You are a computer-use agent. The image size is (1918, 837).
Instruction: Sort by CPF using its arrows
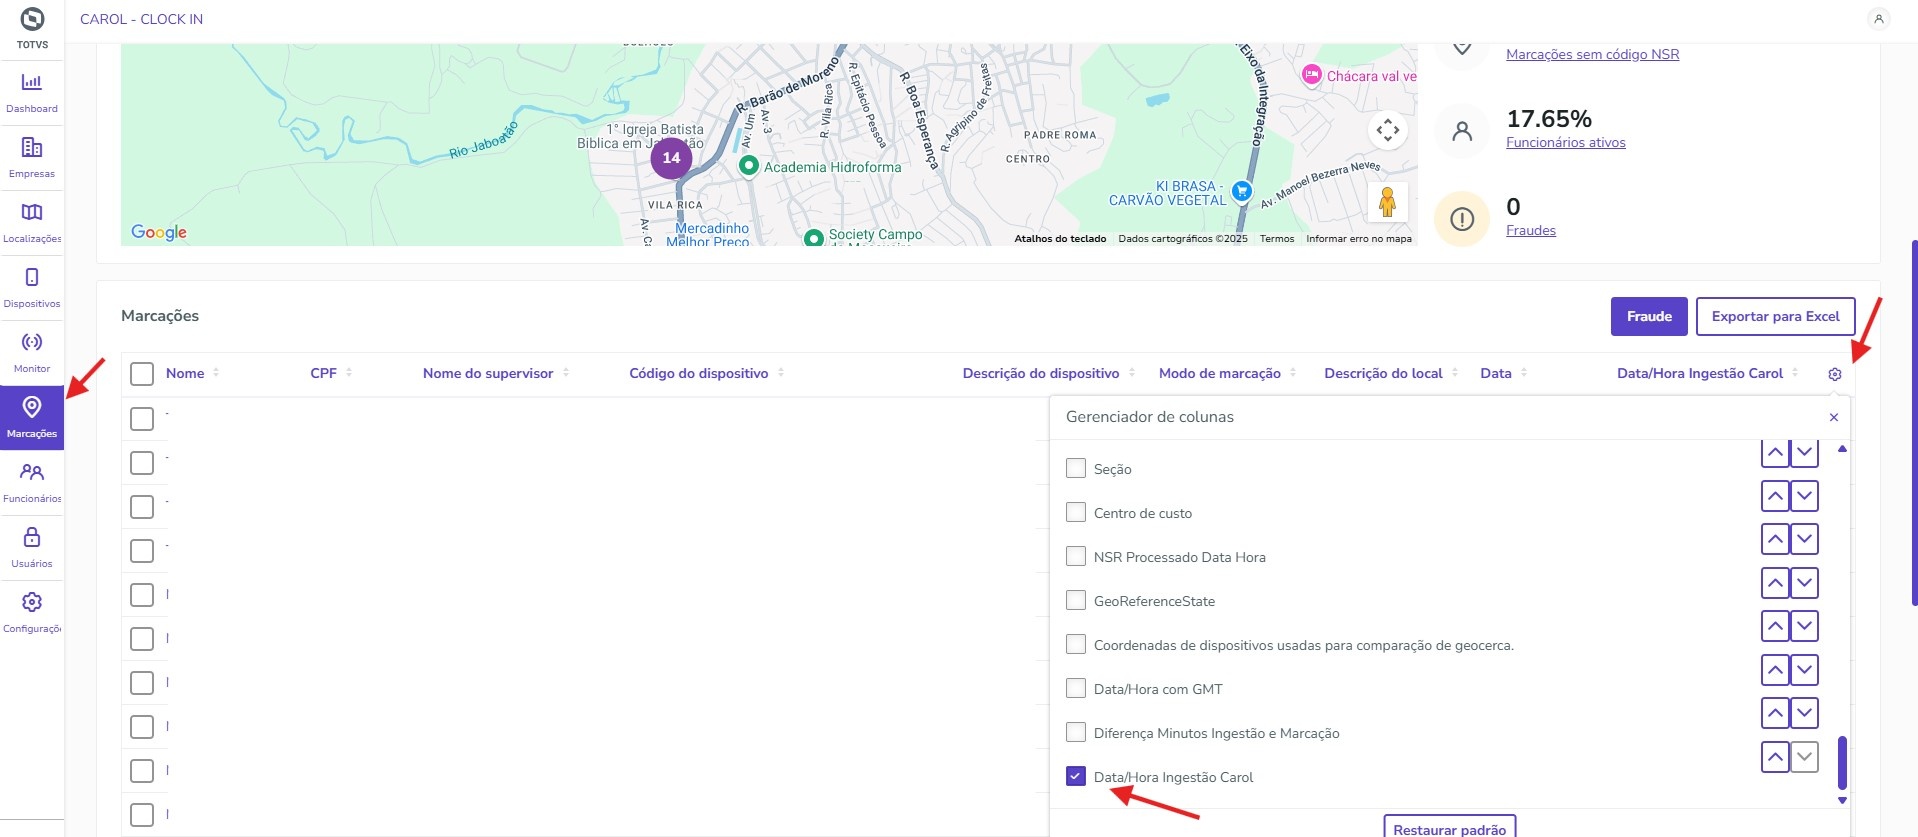pos(349,373)
